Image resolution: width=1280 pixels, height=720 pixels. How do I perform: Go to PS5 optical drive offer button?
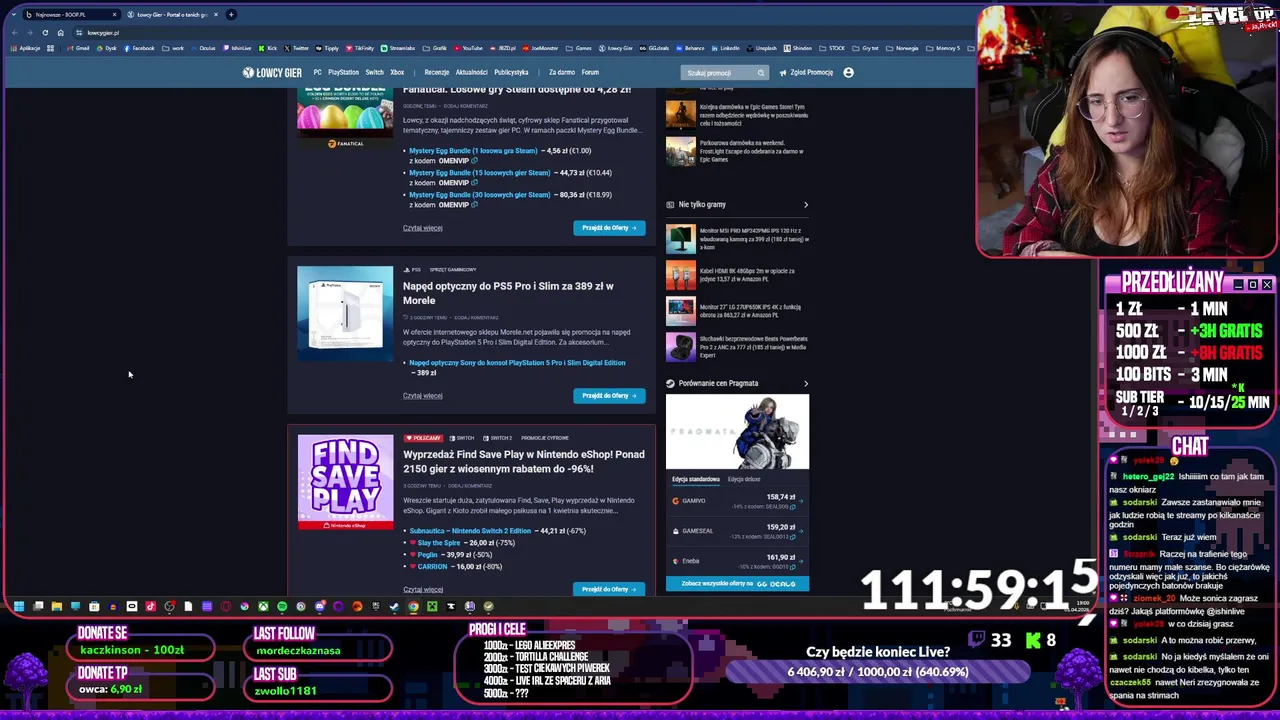pyautogui.click(x=609, y=395)
